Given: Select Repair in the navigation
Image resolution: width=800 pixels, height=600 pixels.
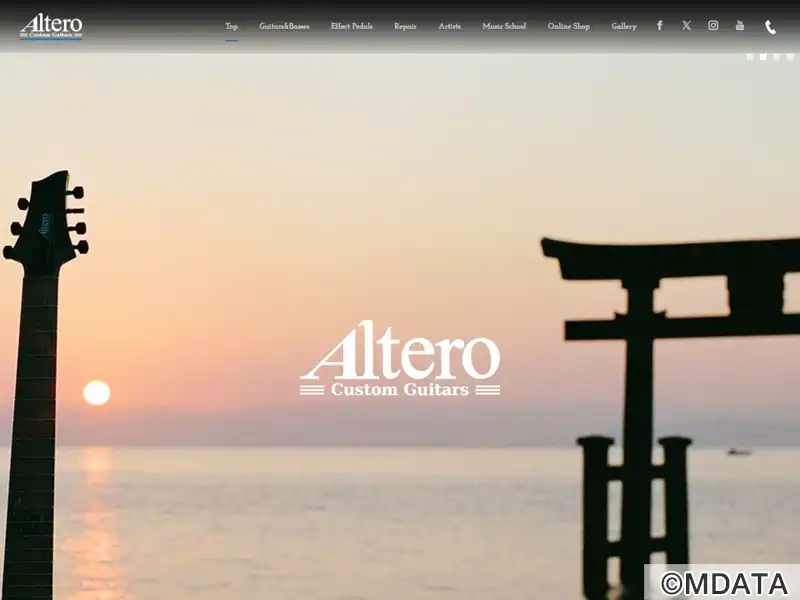Looking at the screenshot, I should coord(405,26).
